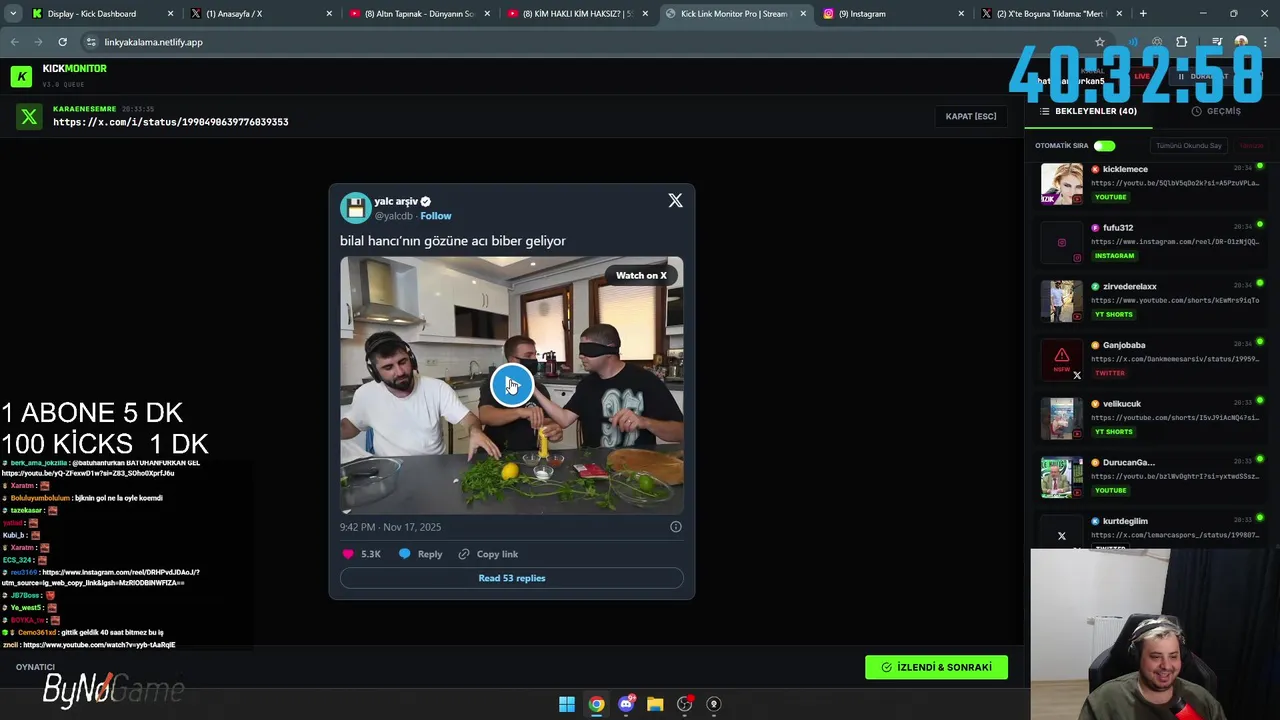Reload the page

pos(62,42)
